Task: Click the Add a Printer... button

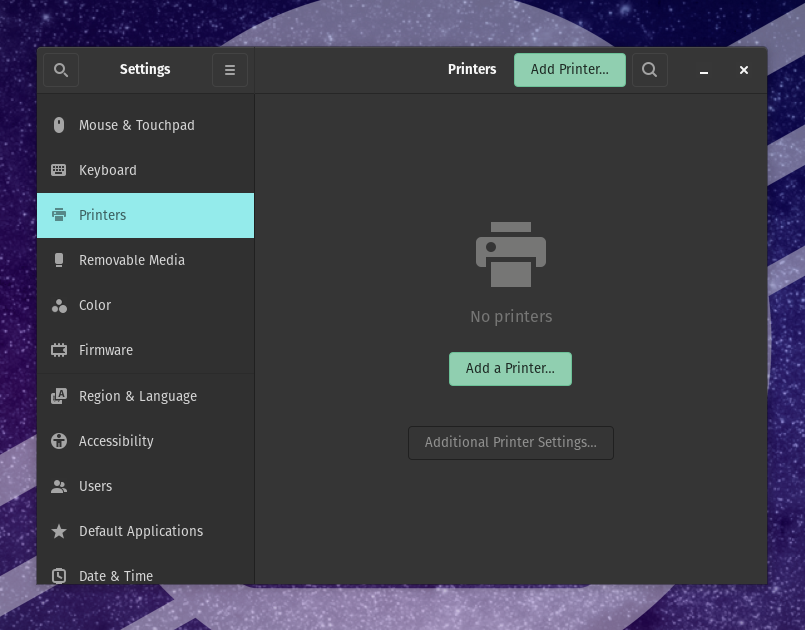Action: coord(510,368)
